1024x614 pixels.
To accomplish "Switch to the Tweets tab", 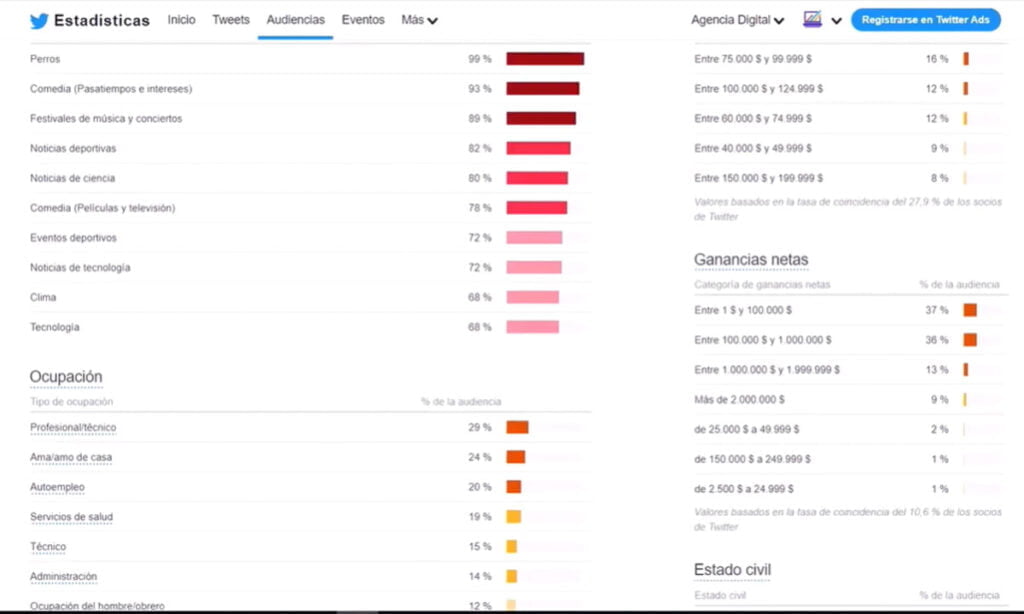I will click(230, 19).
